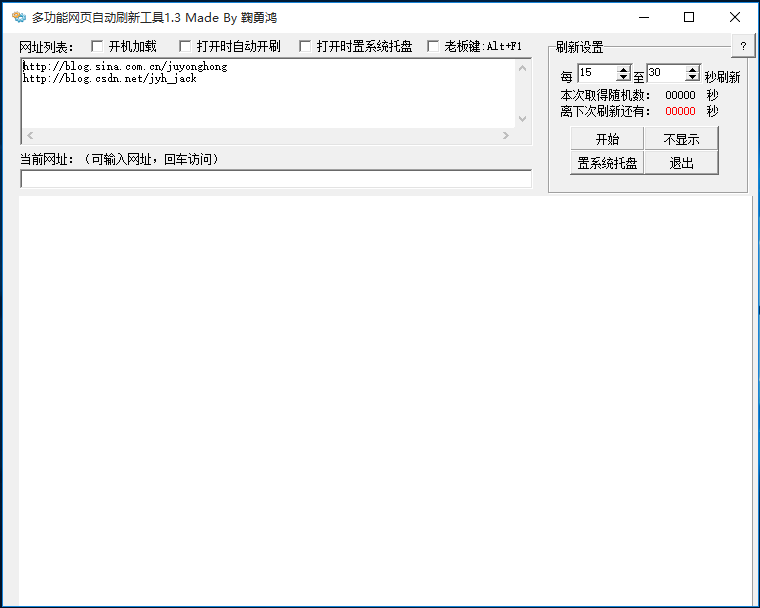760x608 pixels.
Task: Click the 置系统托盘 button
Action: tap(607, 163)
